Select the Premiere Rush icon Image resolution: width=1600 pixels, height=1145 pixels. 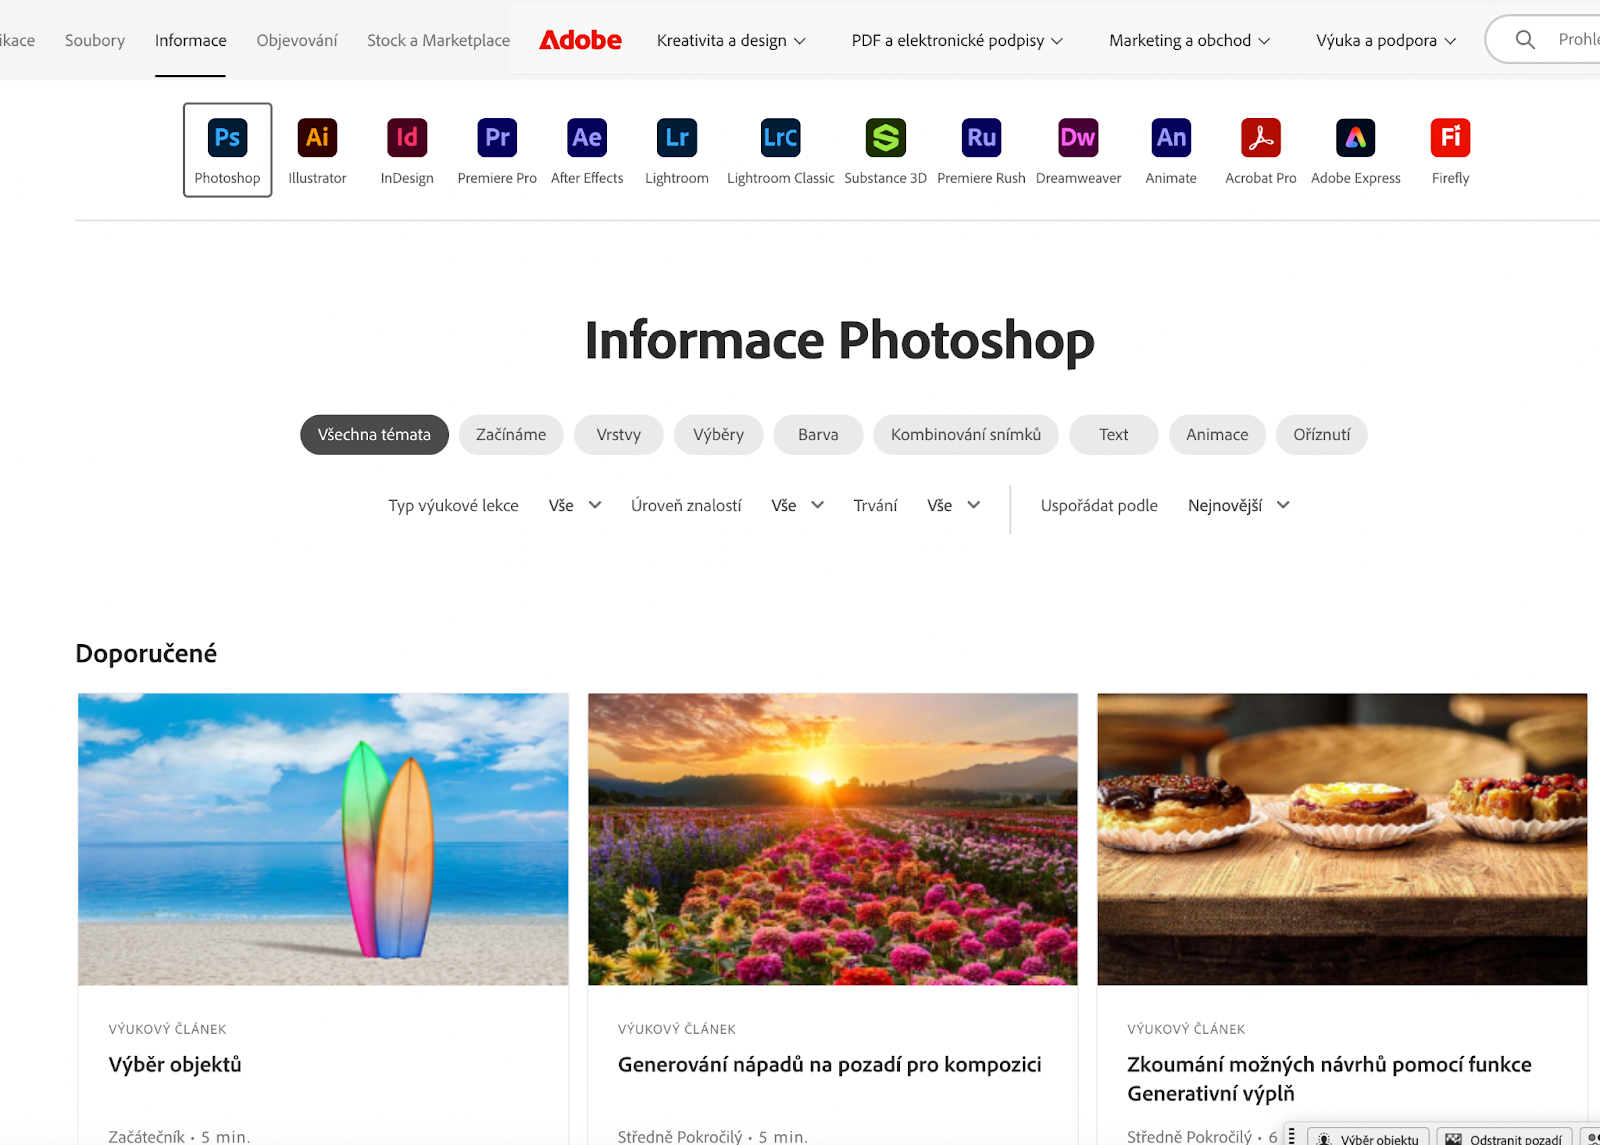981,138
